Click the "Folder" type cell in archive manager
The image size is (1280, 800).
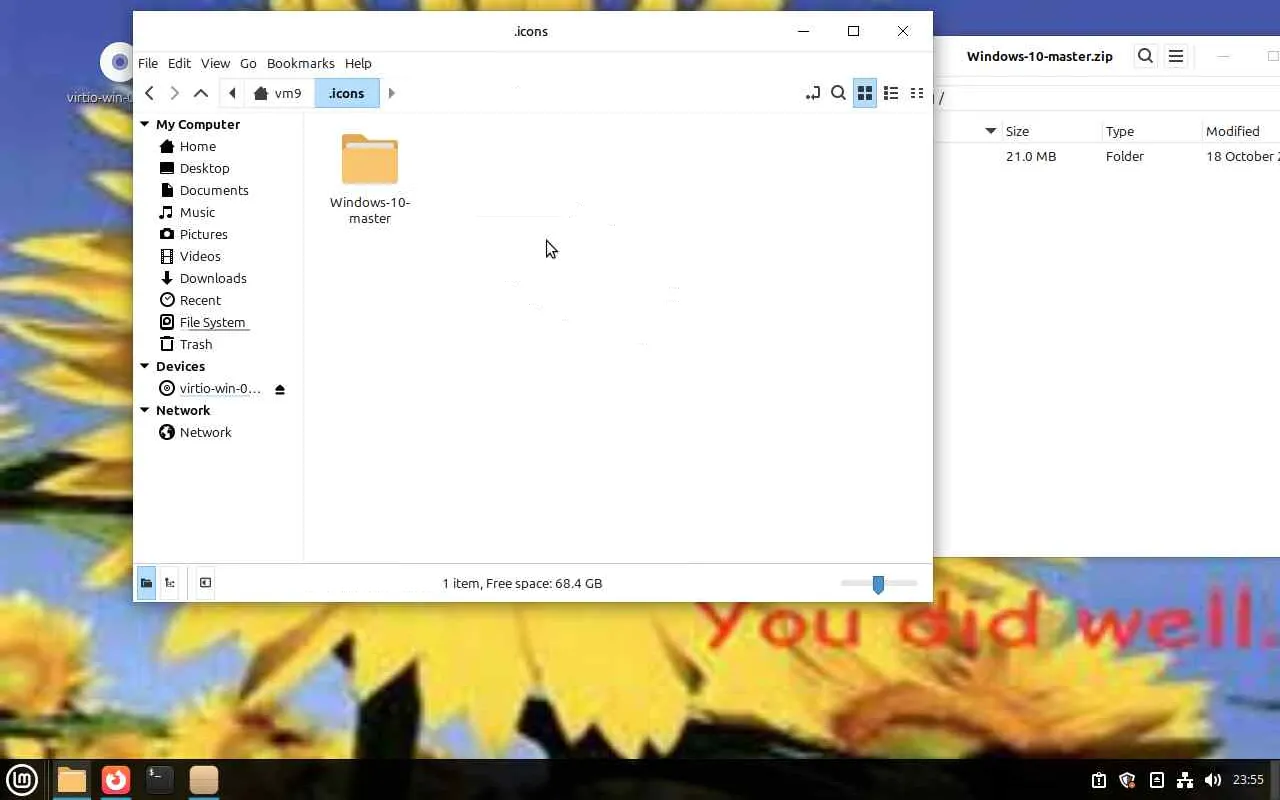click(1125, 156)
